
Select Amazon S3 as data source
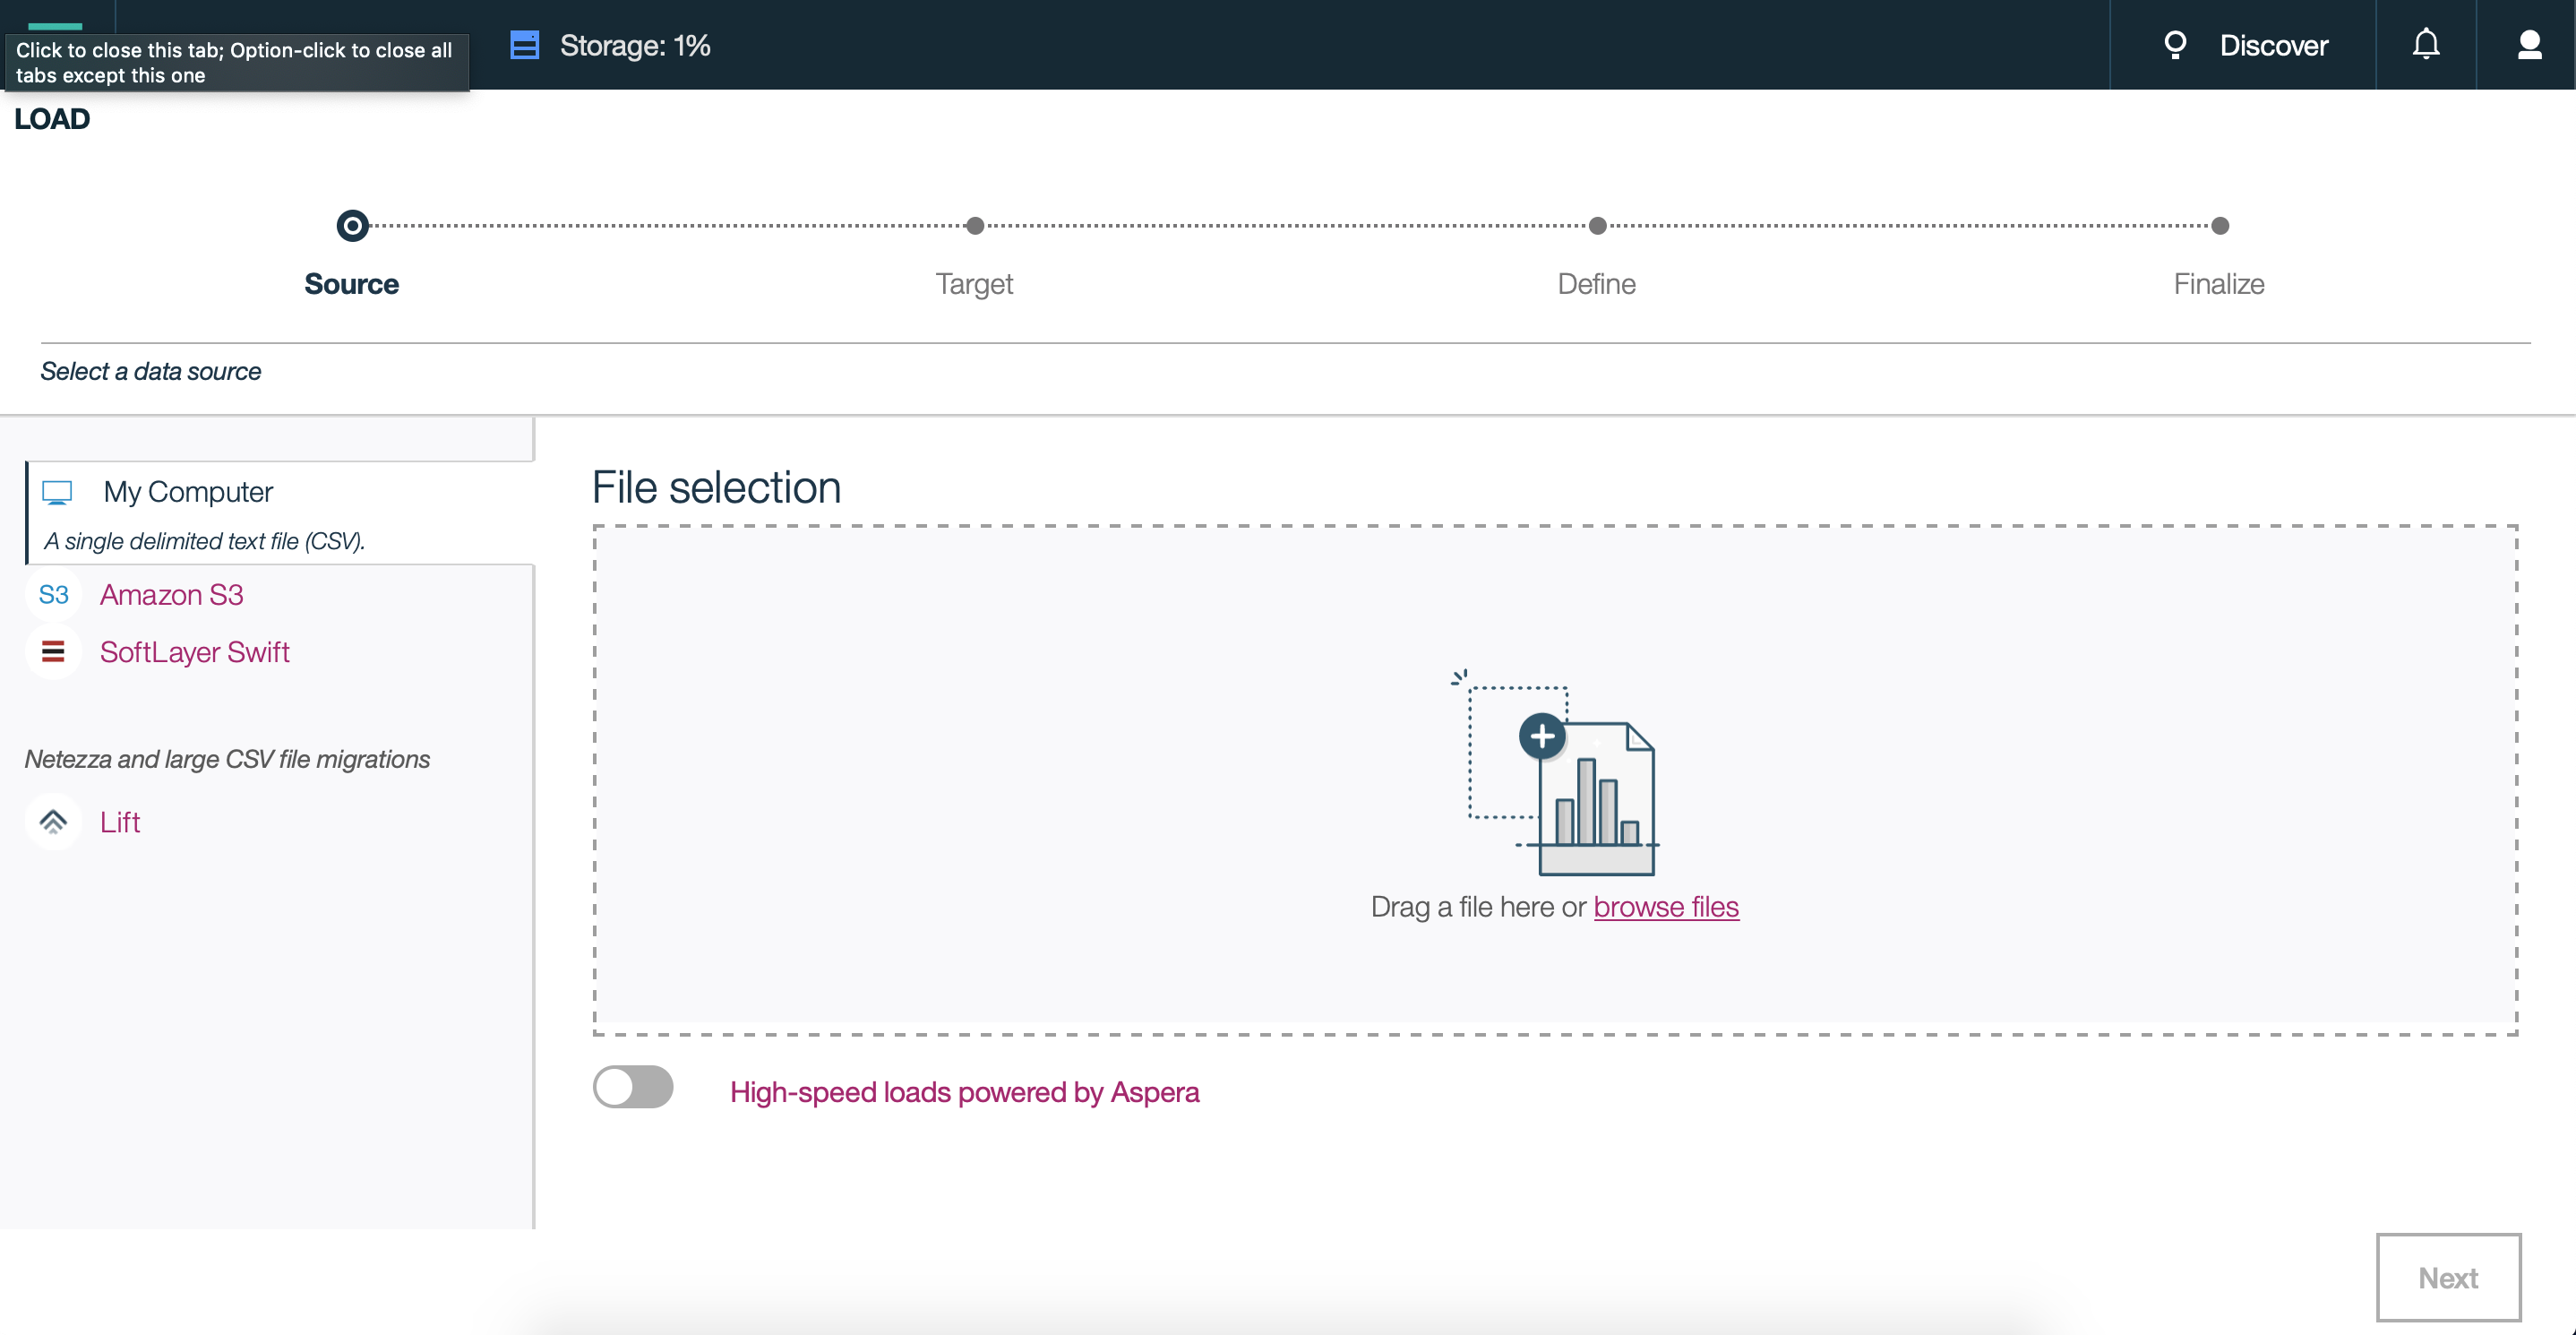172,595
